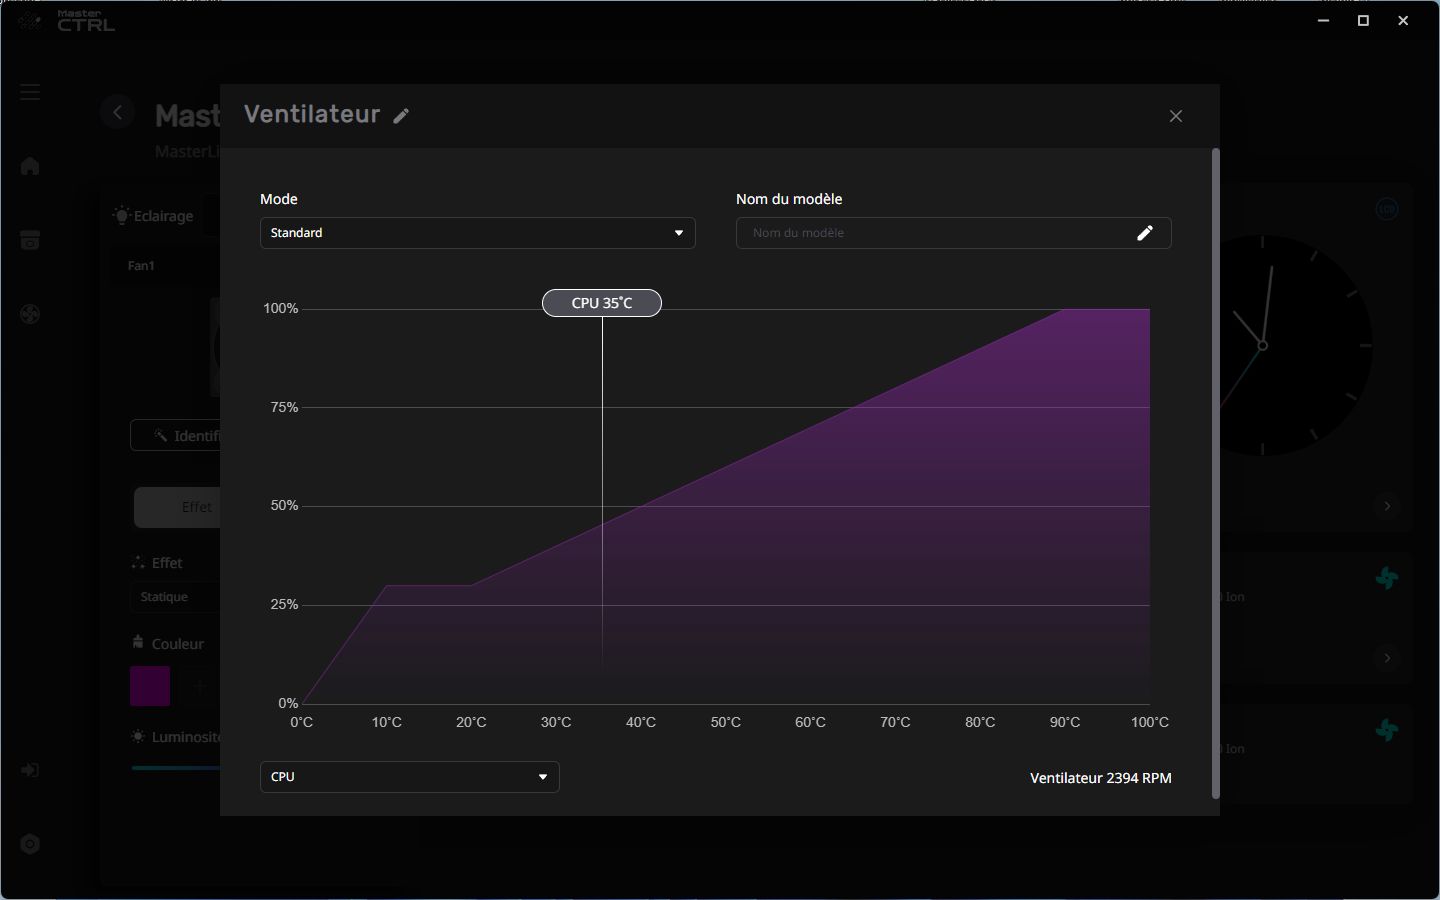
Task: Expand the chevron below upper fan card
Action: 1387,658
